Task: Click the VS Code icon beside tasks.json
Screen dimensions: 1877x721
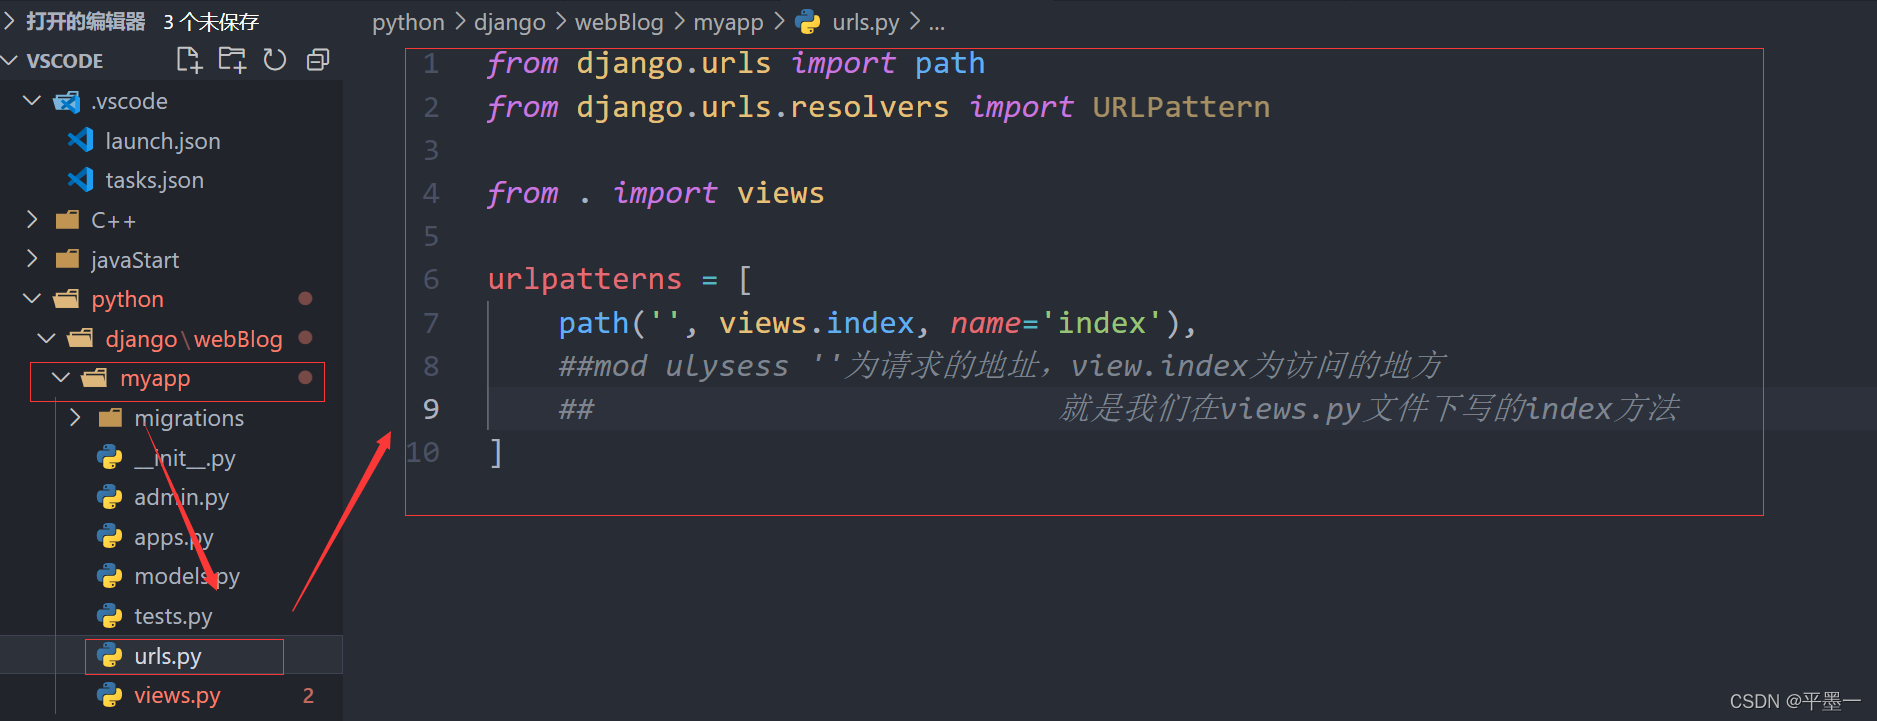Action: click(80, 180)
